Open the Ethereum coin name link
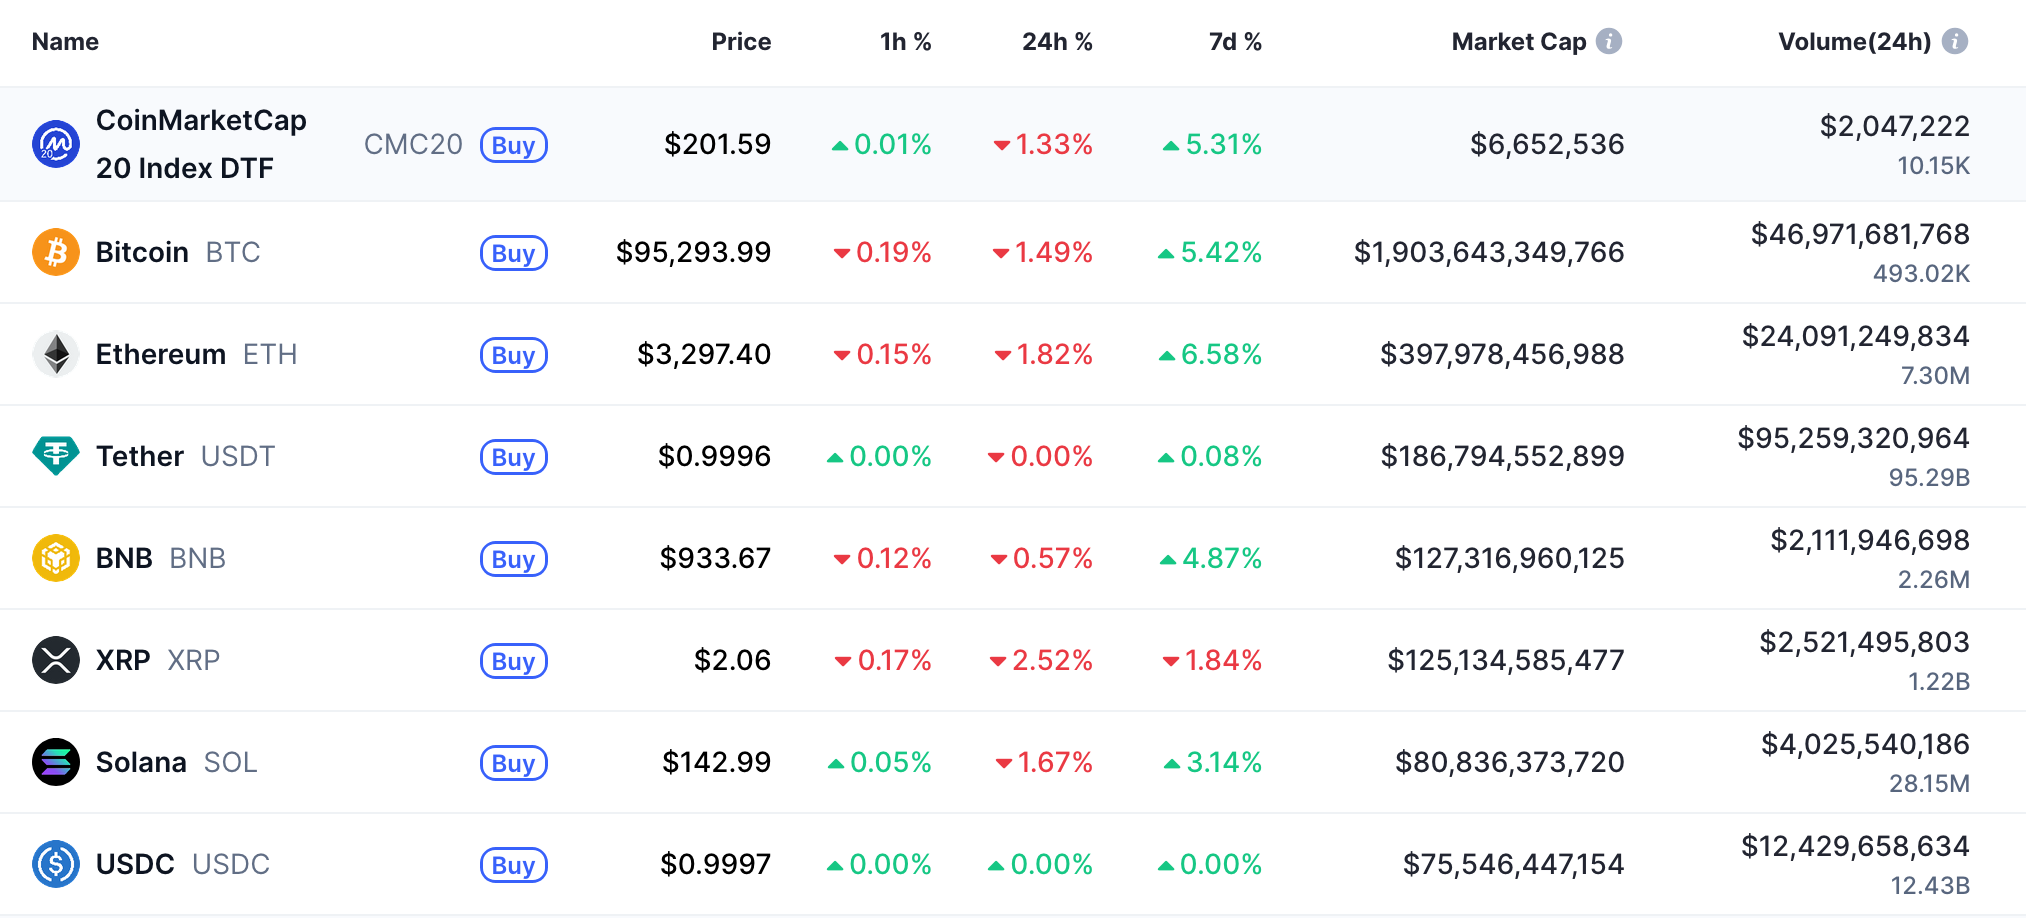Viewport: 2026px width, 918px height. (x=161, y=354)
